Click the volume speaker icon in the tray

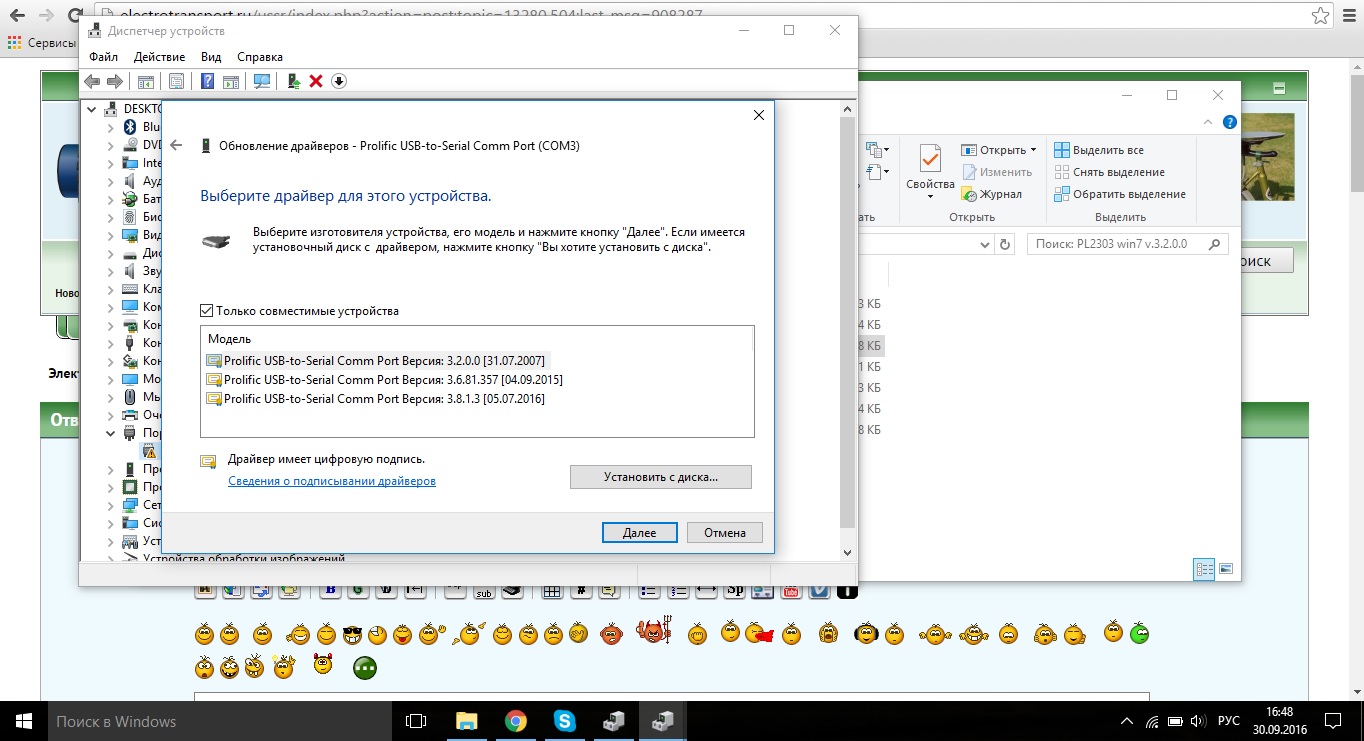coord(1198,721)
